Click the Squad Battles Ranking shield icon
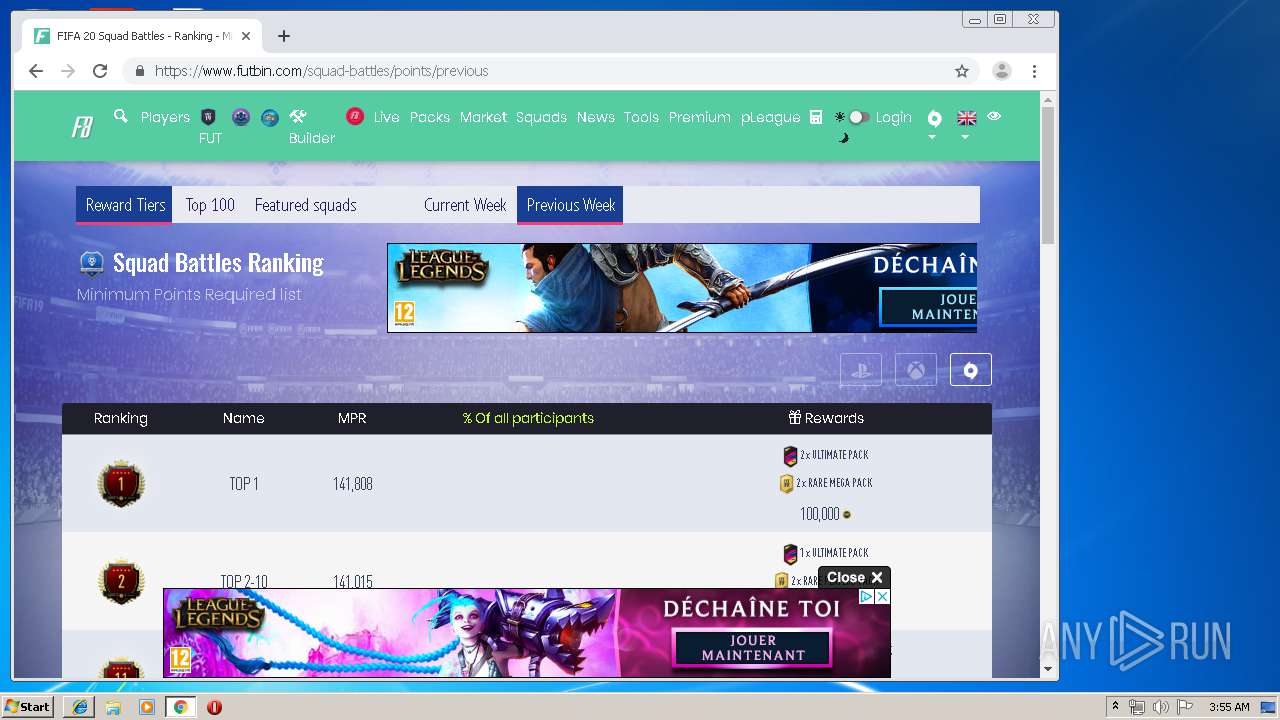The height and width of the screenshot is (720, 1280). pos(92,263)
